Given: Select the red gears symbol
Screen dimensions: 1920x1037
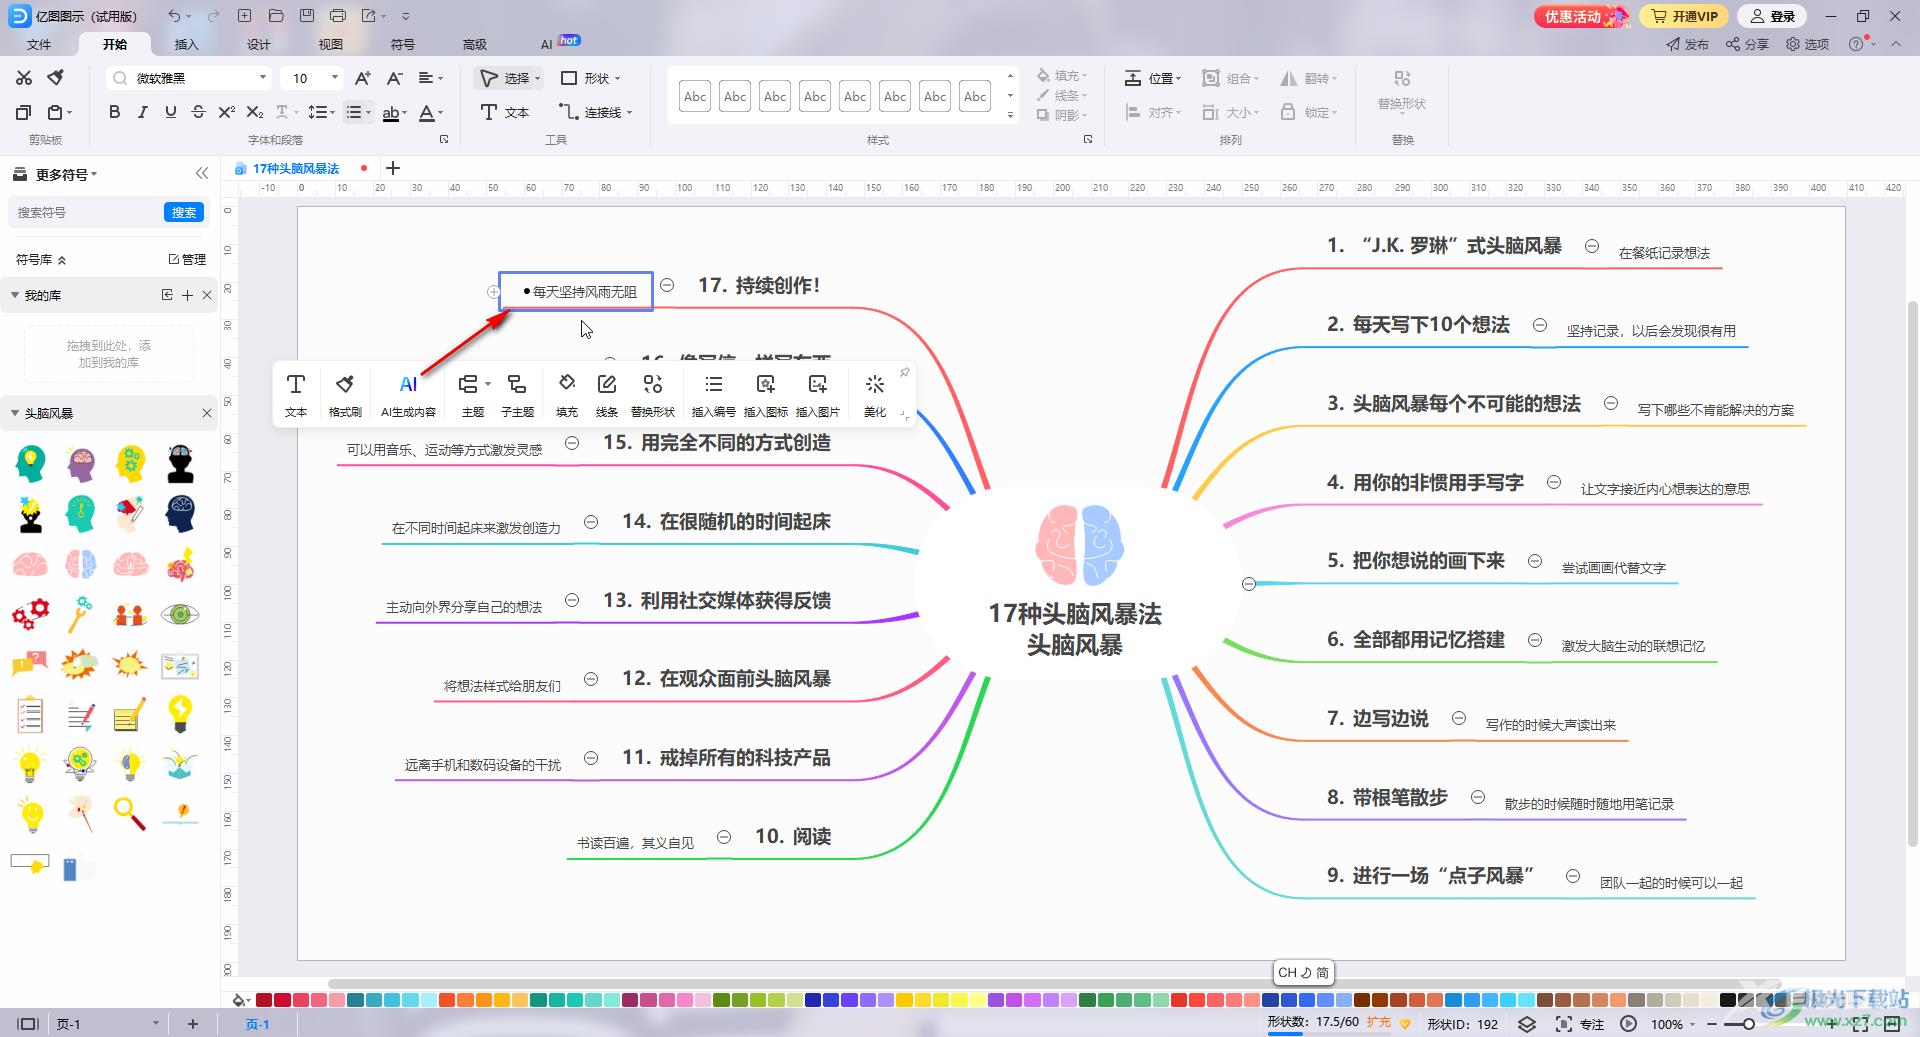Looking at the screenshot, I should click(30, 613).
